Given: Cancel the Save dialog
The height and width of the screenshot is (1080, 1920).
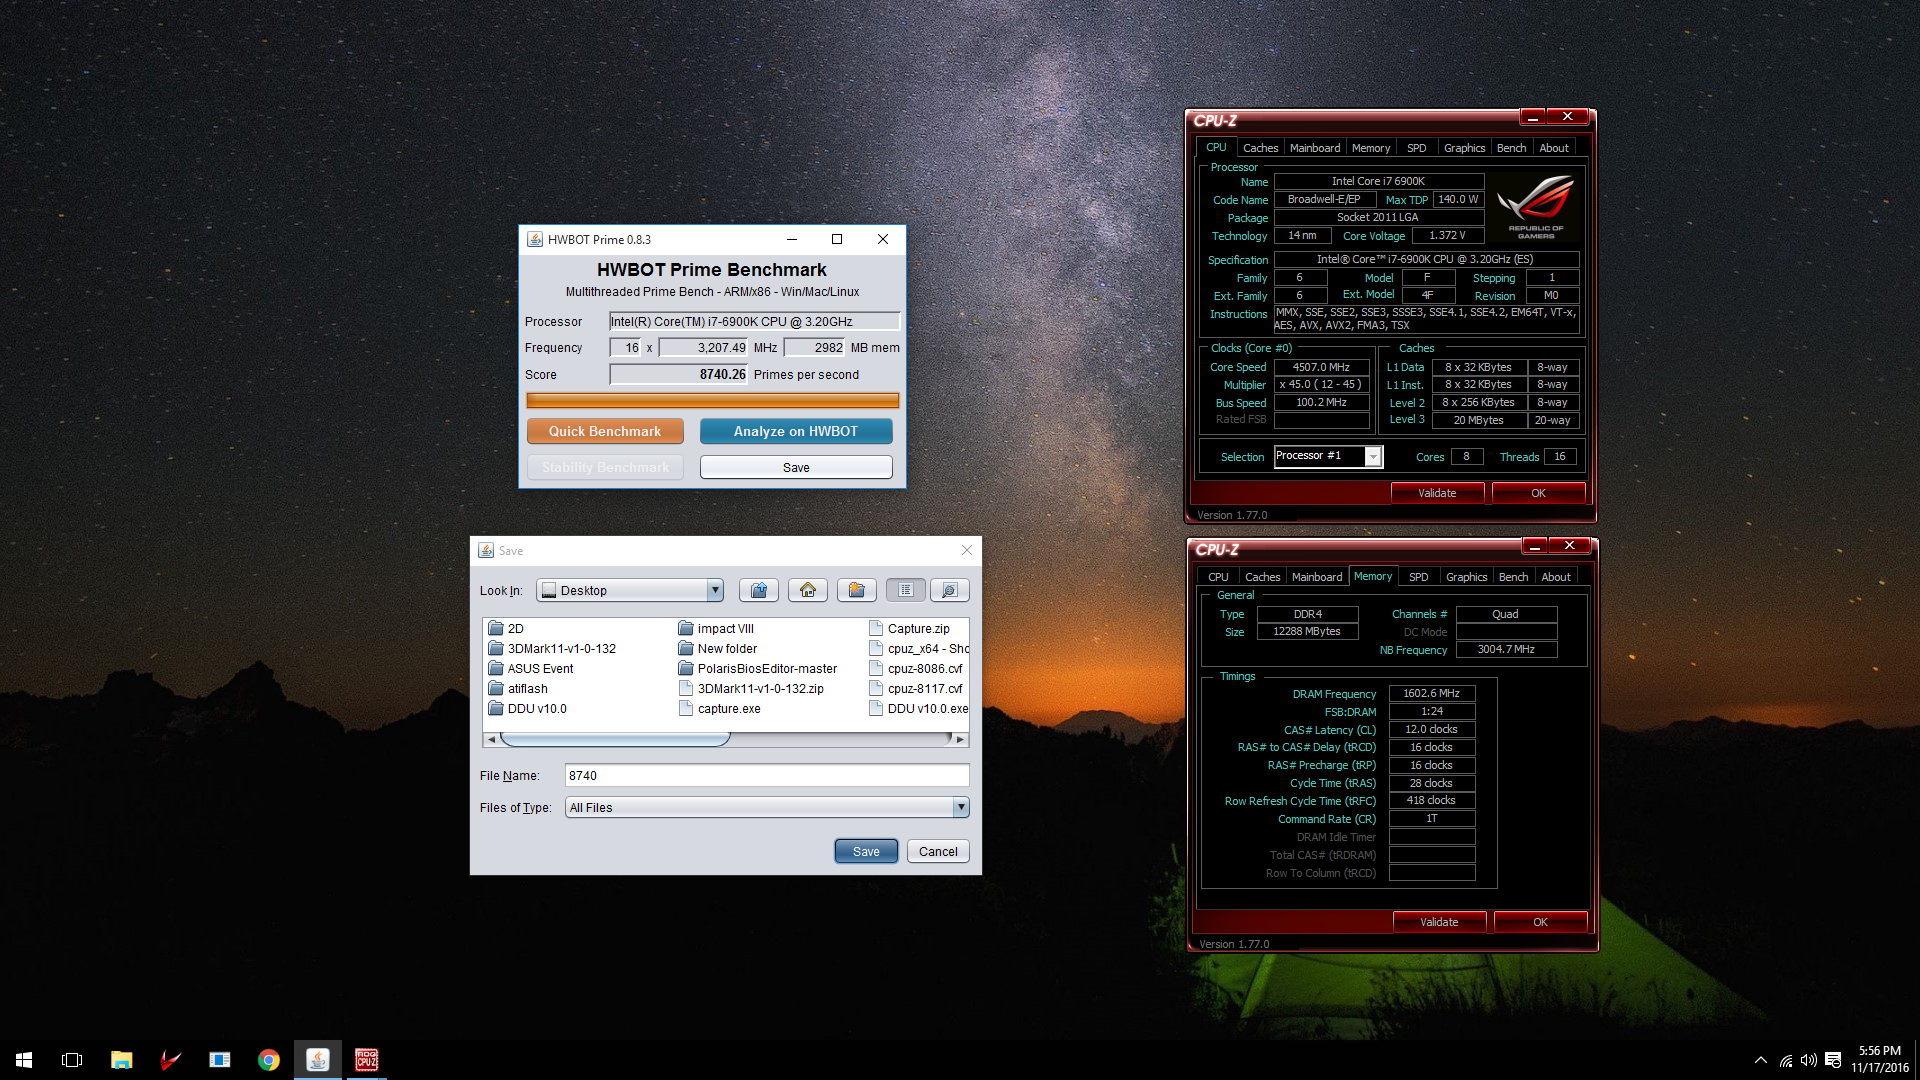Looking at the screenshot, I should 938,851.
